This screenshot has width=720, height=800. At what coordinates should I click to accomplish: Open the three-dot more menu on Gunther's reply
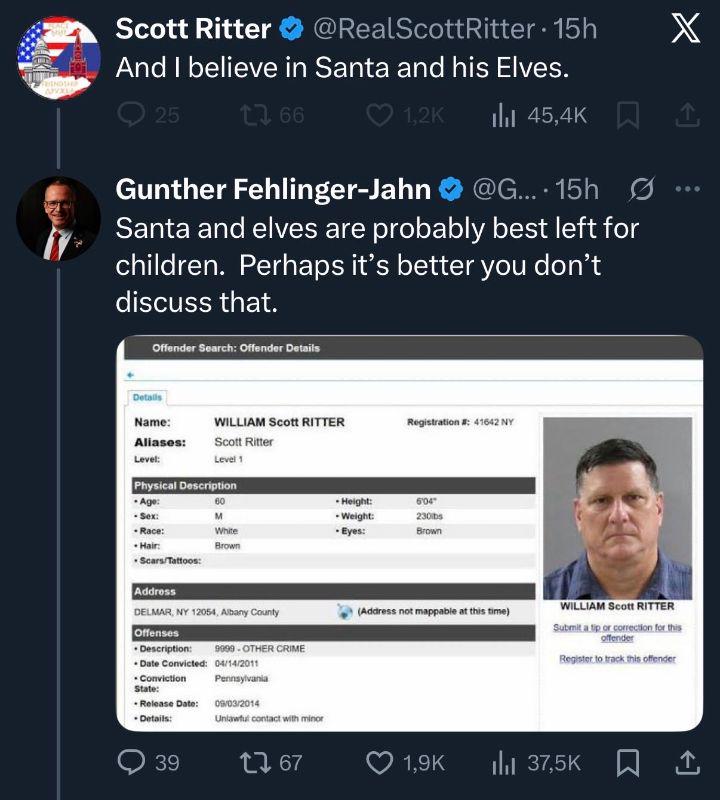(x=688, y=189)
